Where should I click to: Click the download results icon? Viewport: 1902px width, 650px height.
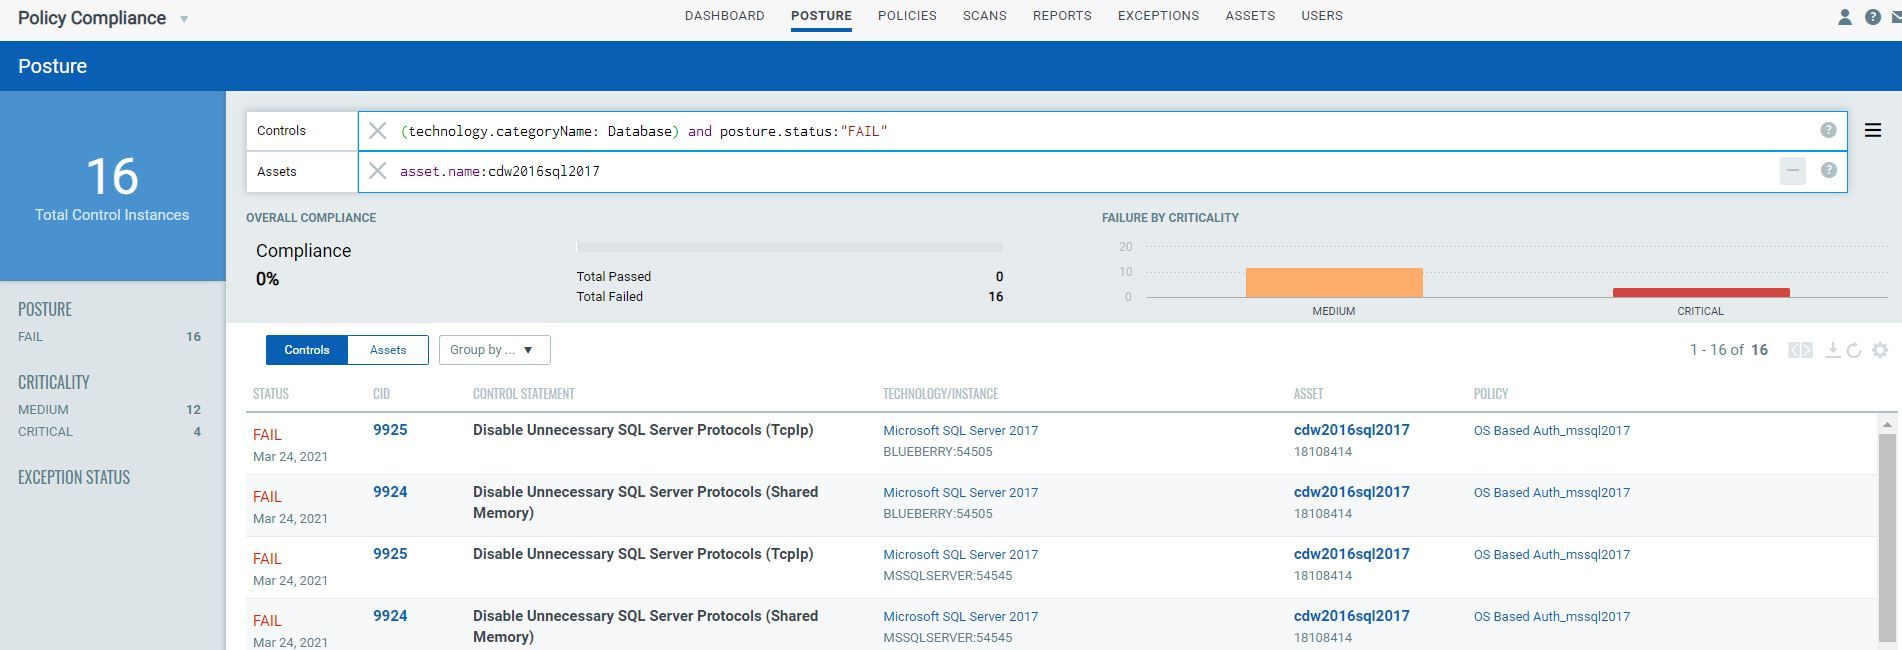click(1832, 350)
